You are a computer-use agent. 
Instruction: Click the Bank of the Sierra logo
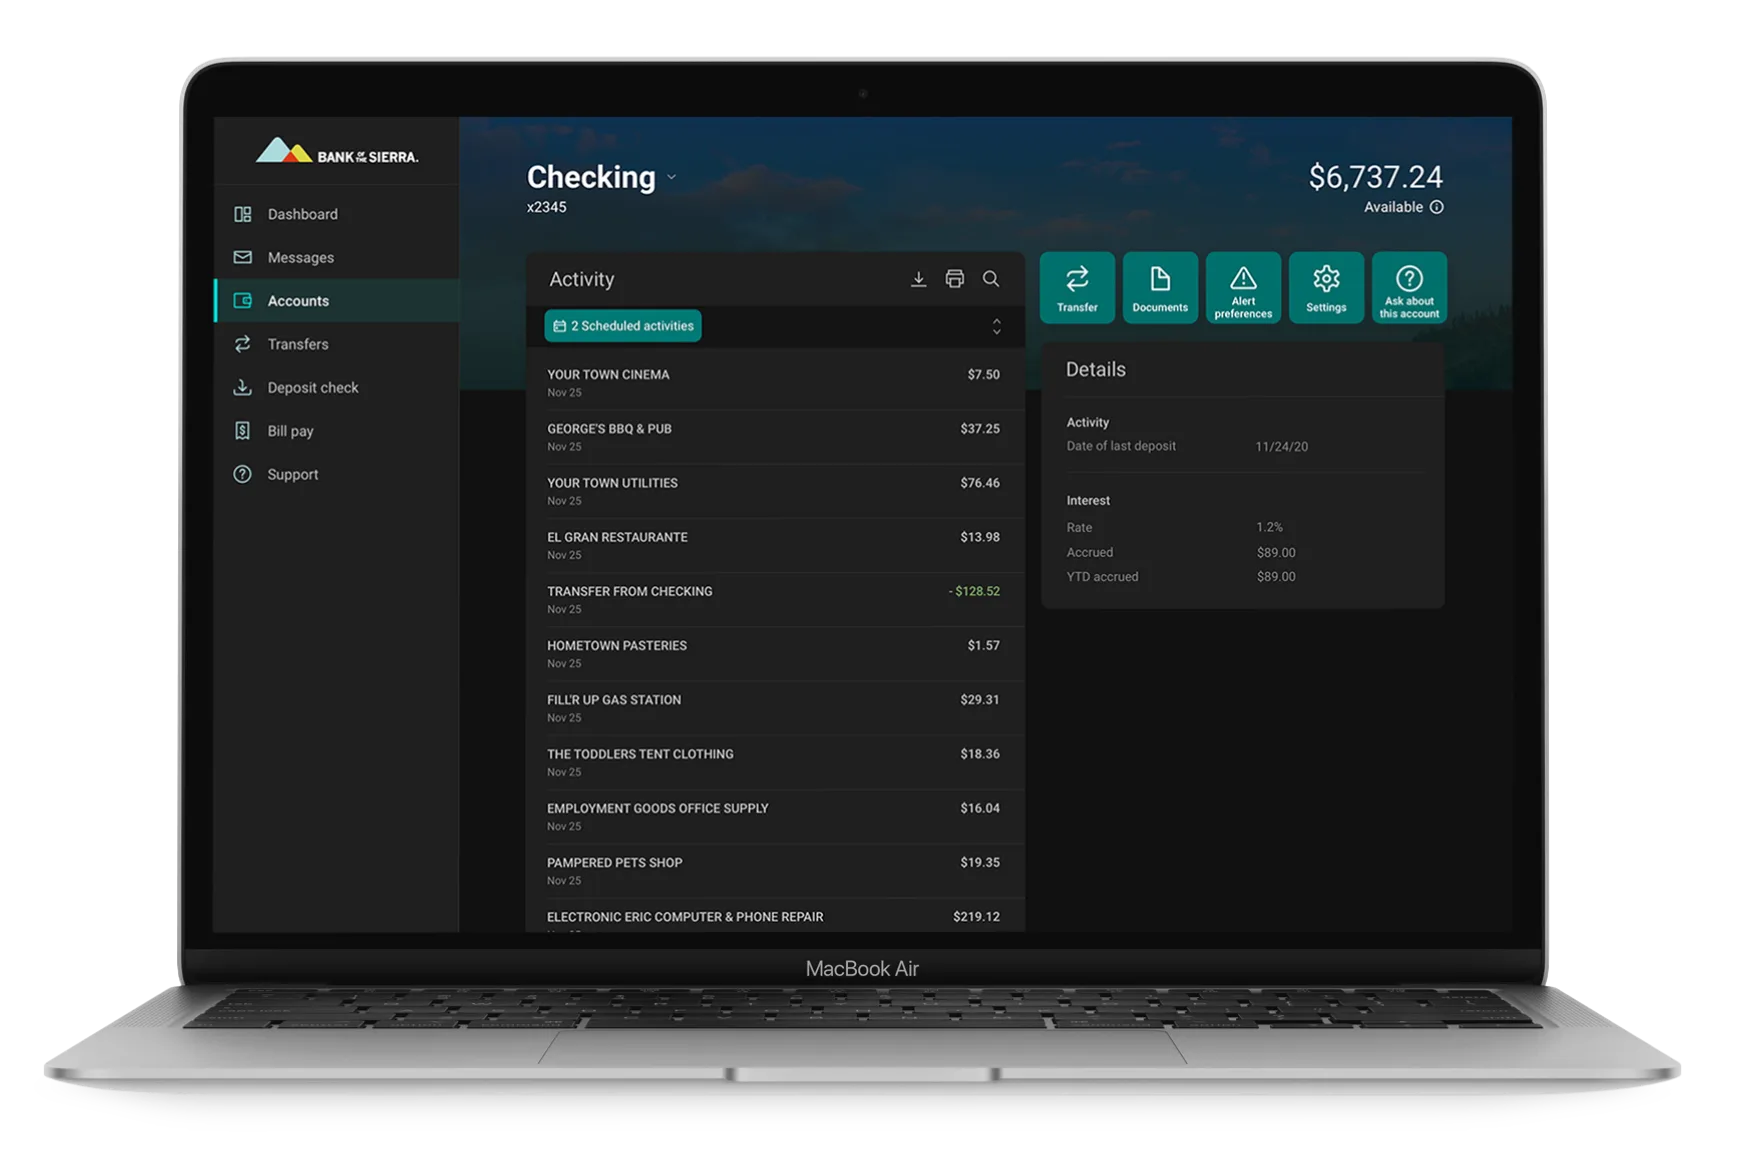(x=337, y=152)
